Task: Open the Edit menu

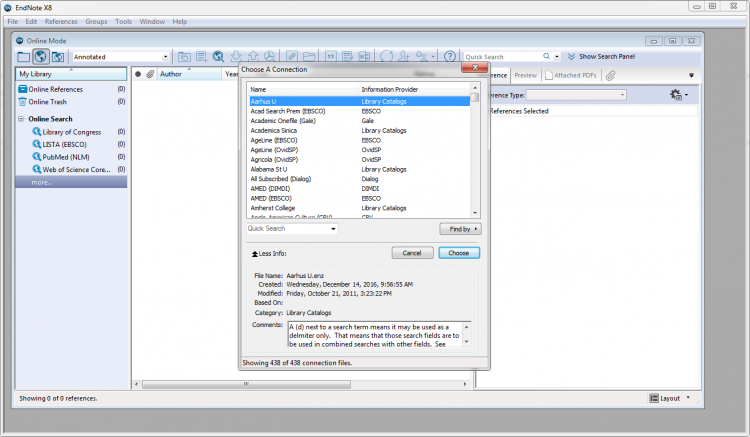Action: pyautogui.click(x=31, y=22)
